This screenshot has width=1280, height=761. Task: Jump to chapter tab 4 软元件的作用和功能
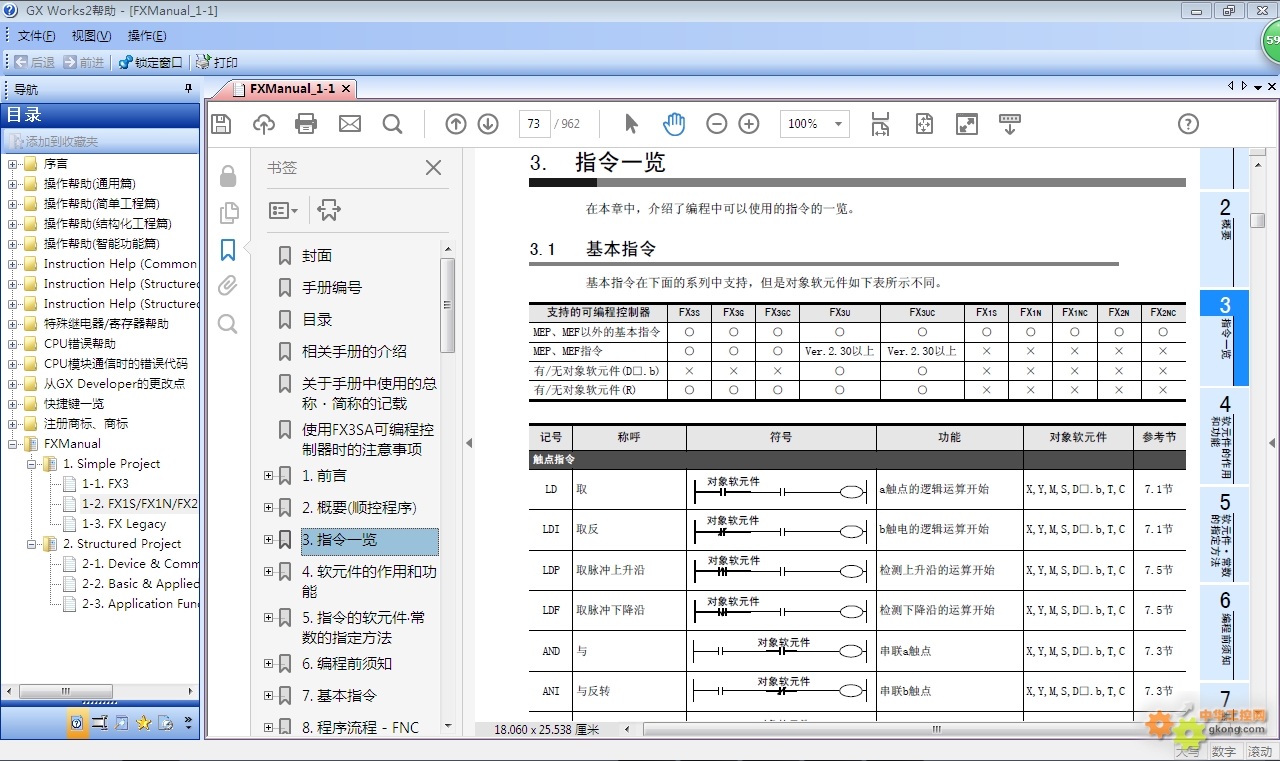tap(1225, 436)
